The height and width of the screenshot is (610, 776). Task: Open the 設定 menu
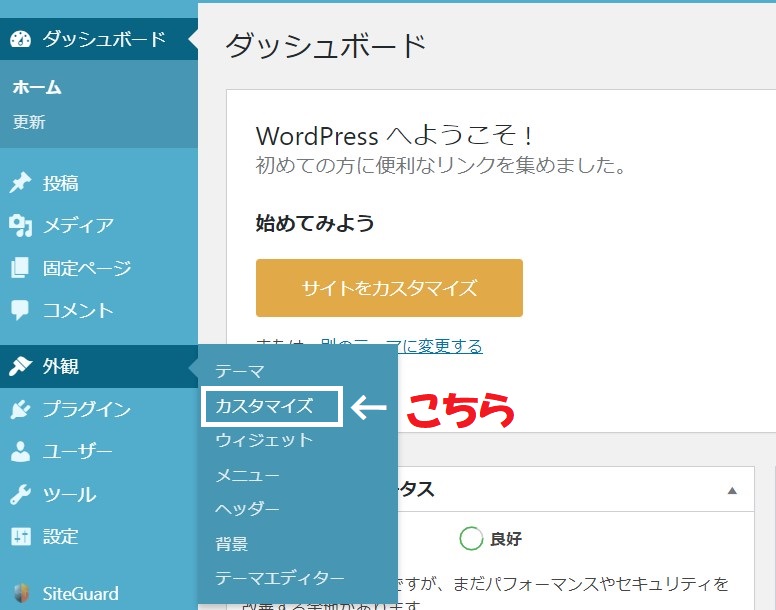(x=99, y=536)
